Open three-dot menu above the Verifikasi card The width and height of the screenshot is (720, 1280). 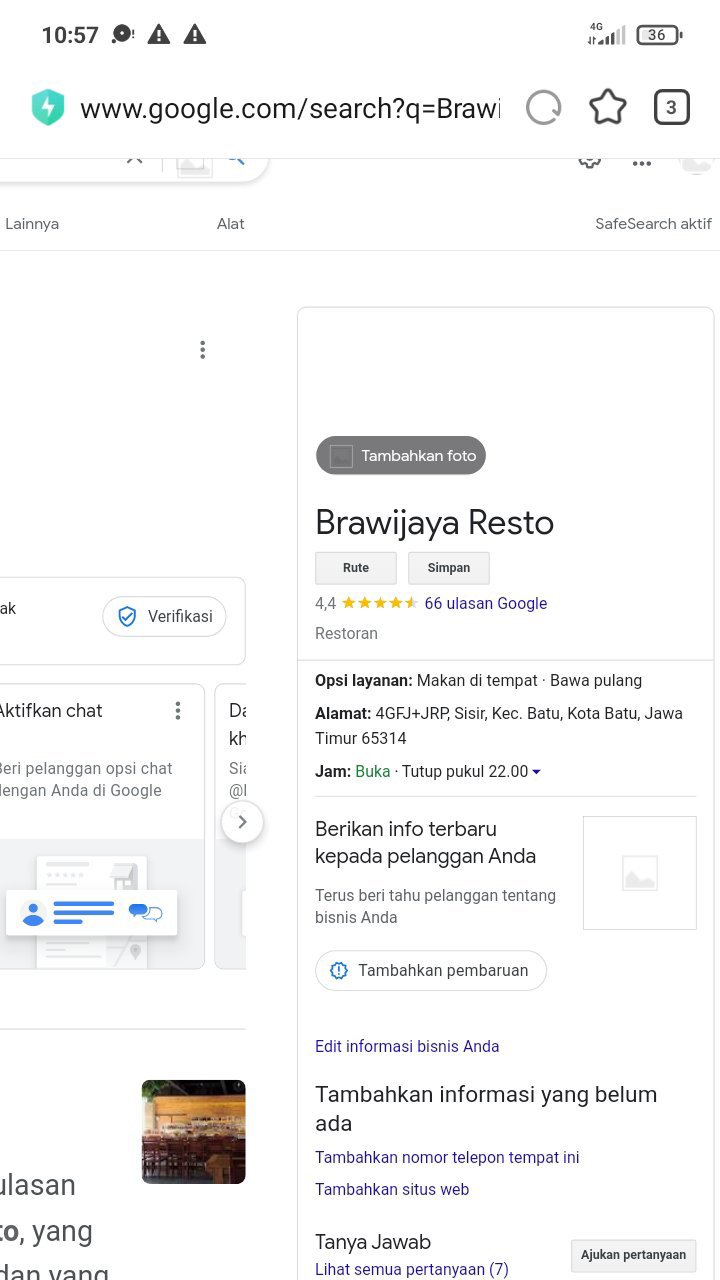coord(202,350)
